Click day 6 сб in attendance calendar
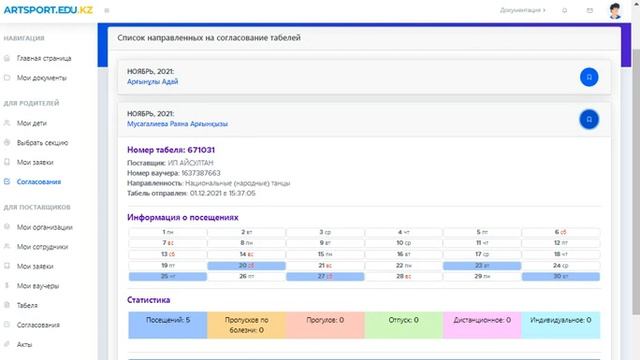The image size is (640, 360). (561, 232)
